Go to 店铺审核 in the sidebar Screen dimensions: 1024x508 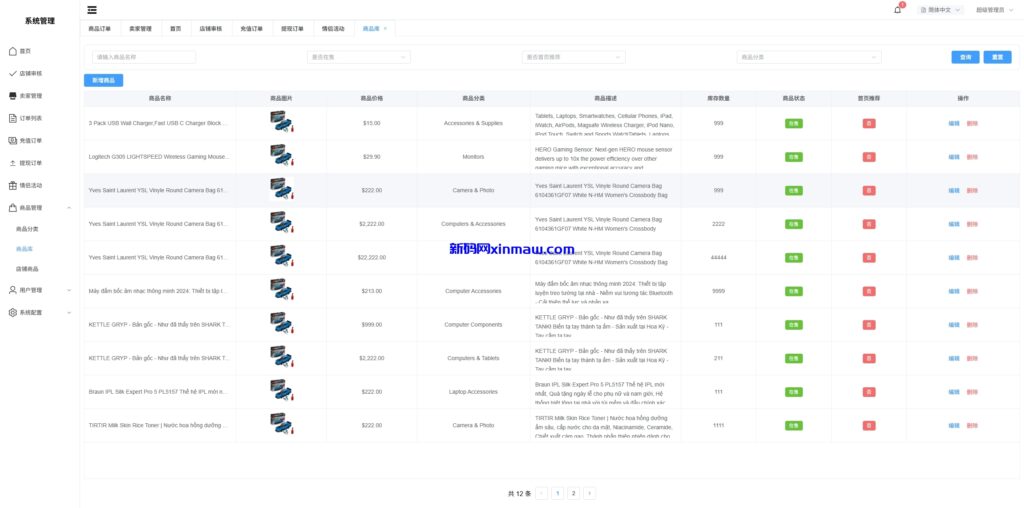30,73
